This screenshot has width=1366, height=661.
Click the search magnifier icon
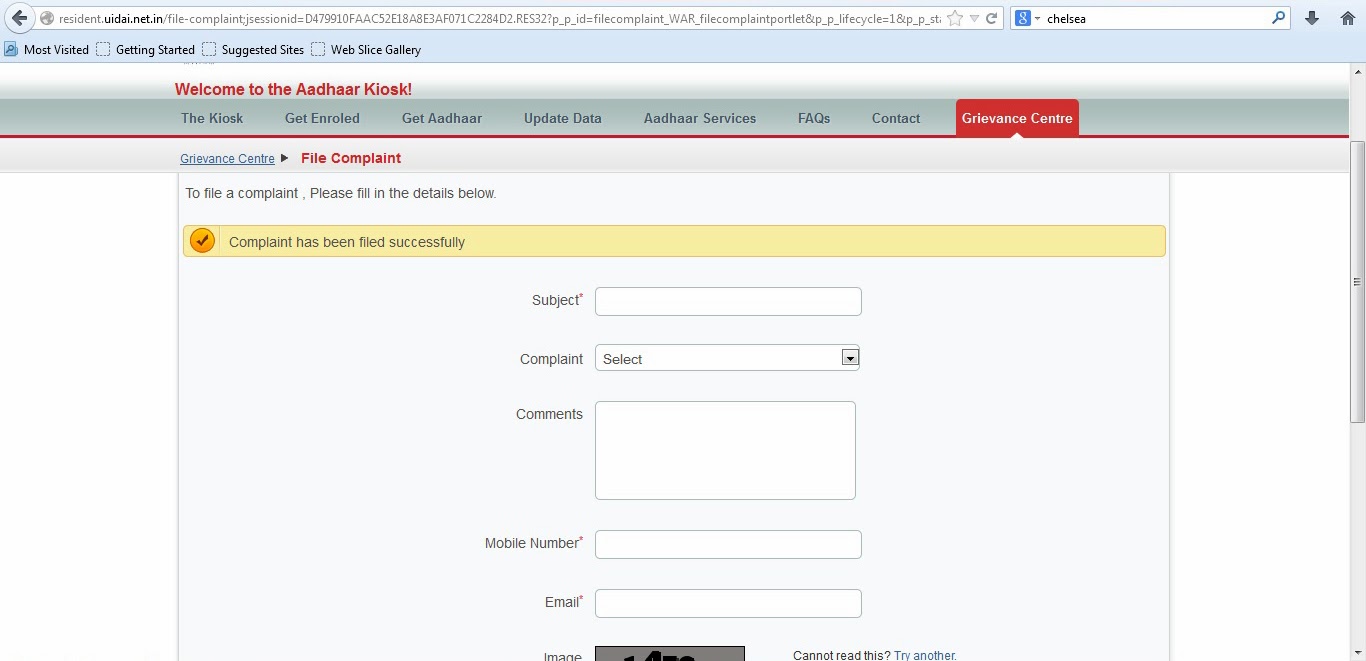click(1278, 18)
